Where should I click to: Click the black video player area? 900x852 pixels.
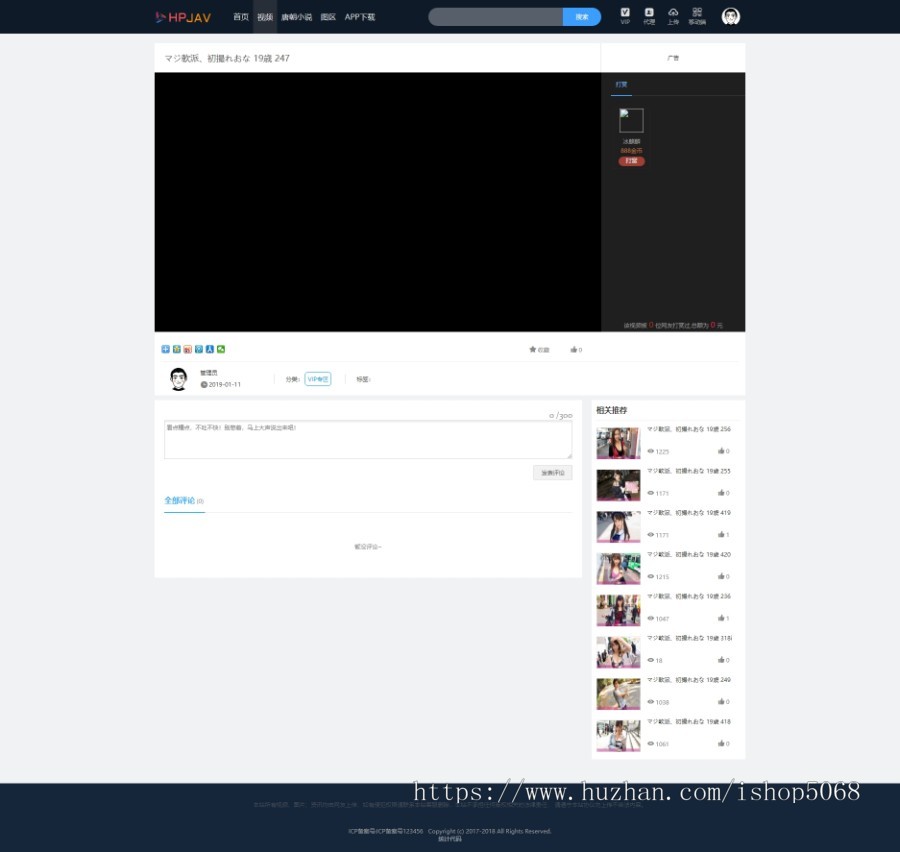pos(378,202)
